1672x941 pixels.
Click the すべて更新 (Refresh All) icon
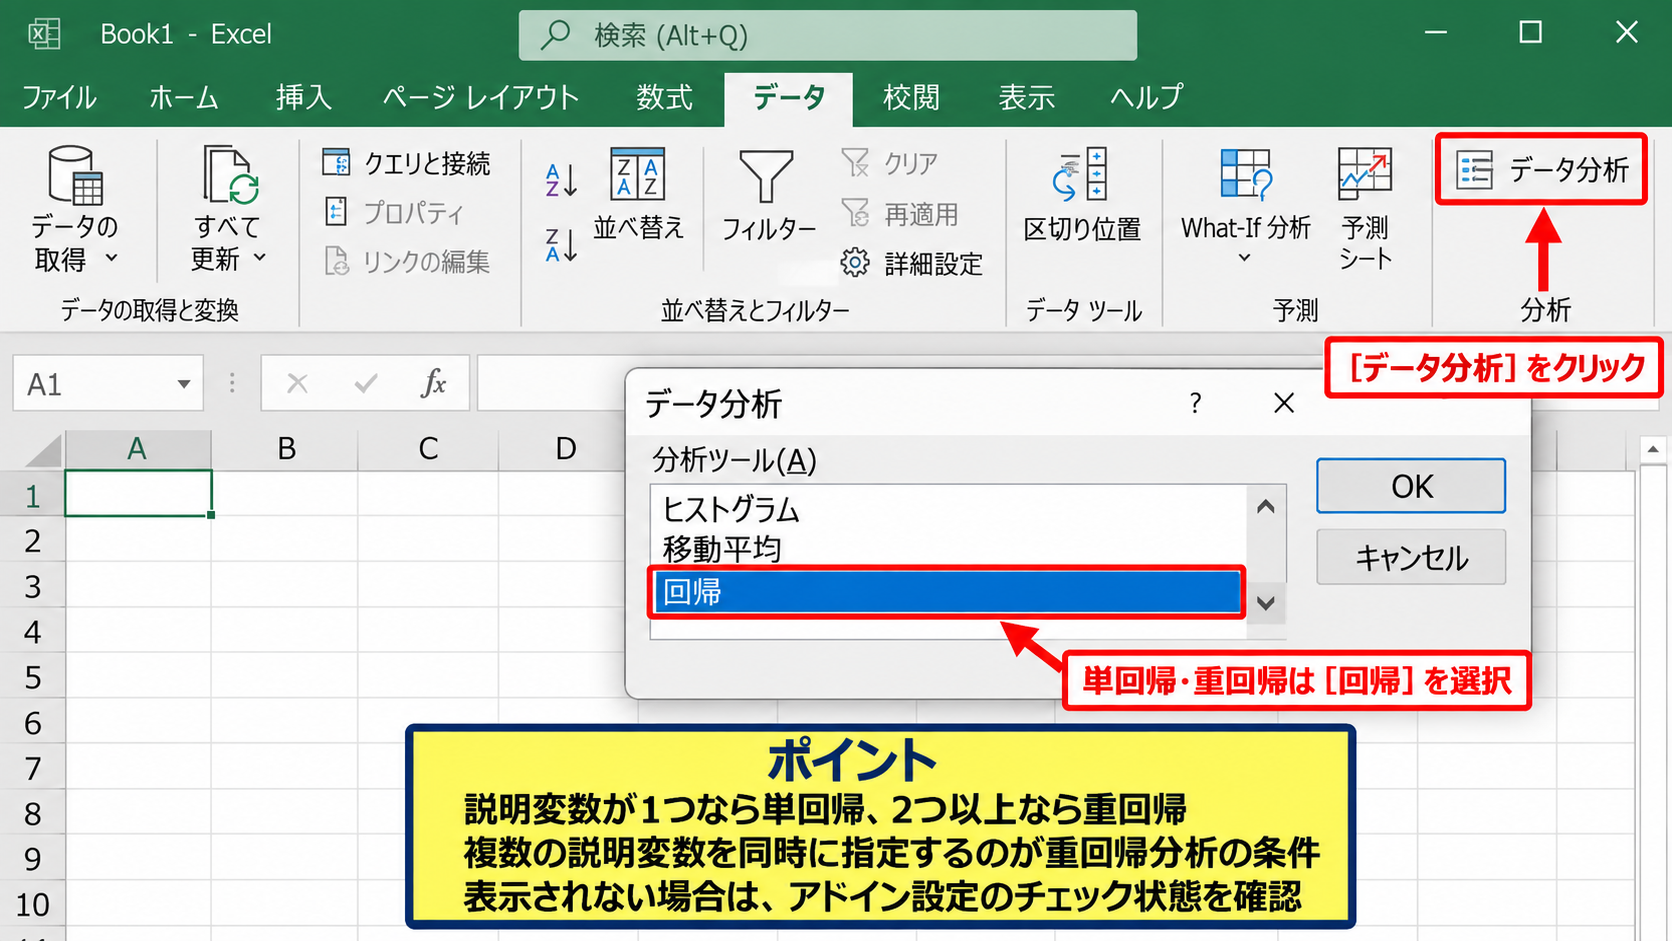tap(230, 175)
